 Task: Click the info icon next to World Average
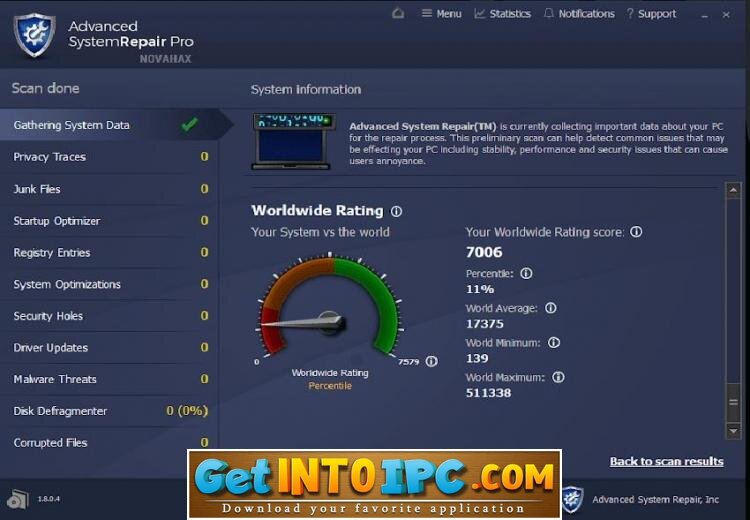551,308
